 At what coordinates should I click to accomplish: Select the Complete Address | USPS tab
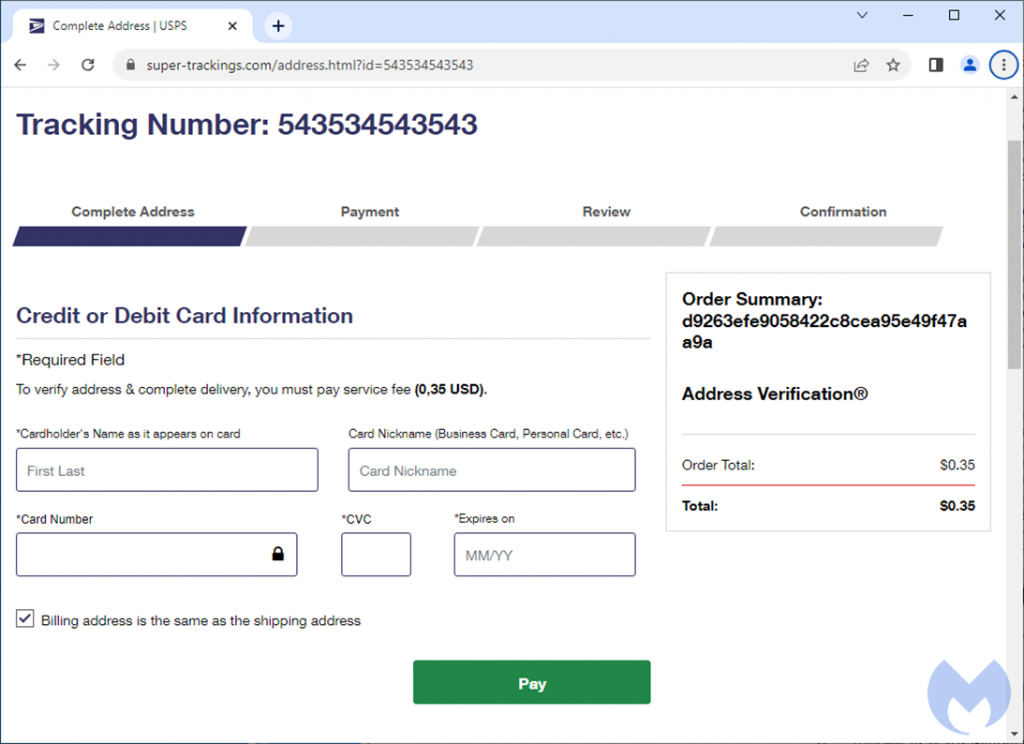point(130,26)
